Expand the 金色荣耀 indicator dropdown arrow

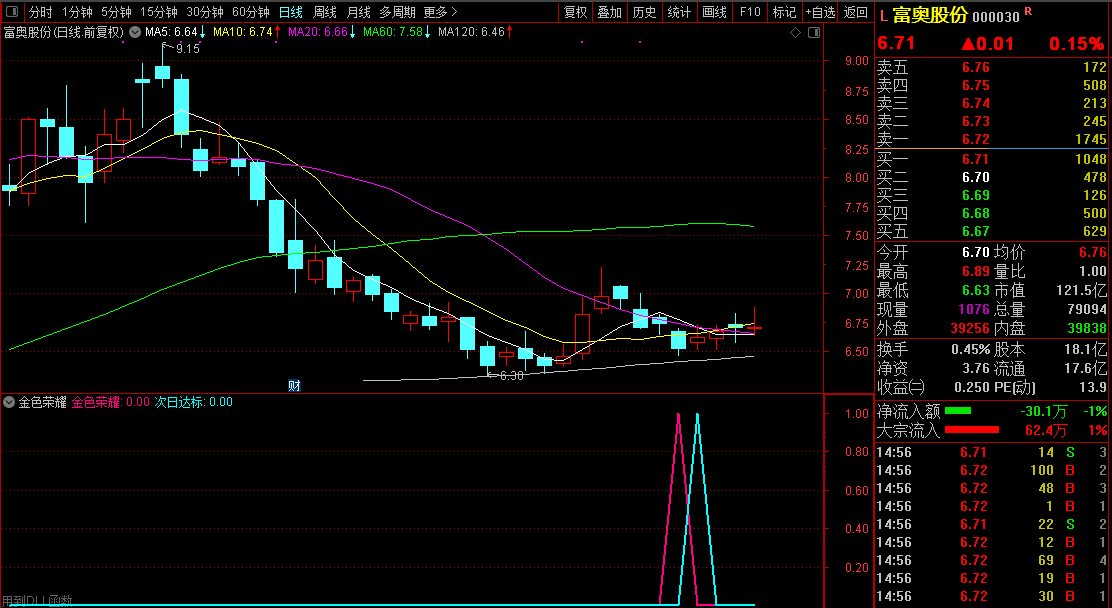click(9, 402)
